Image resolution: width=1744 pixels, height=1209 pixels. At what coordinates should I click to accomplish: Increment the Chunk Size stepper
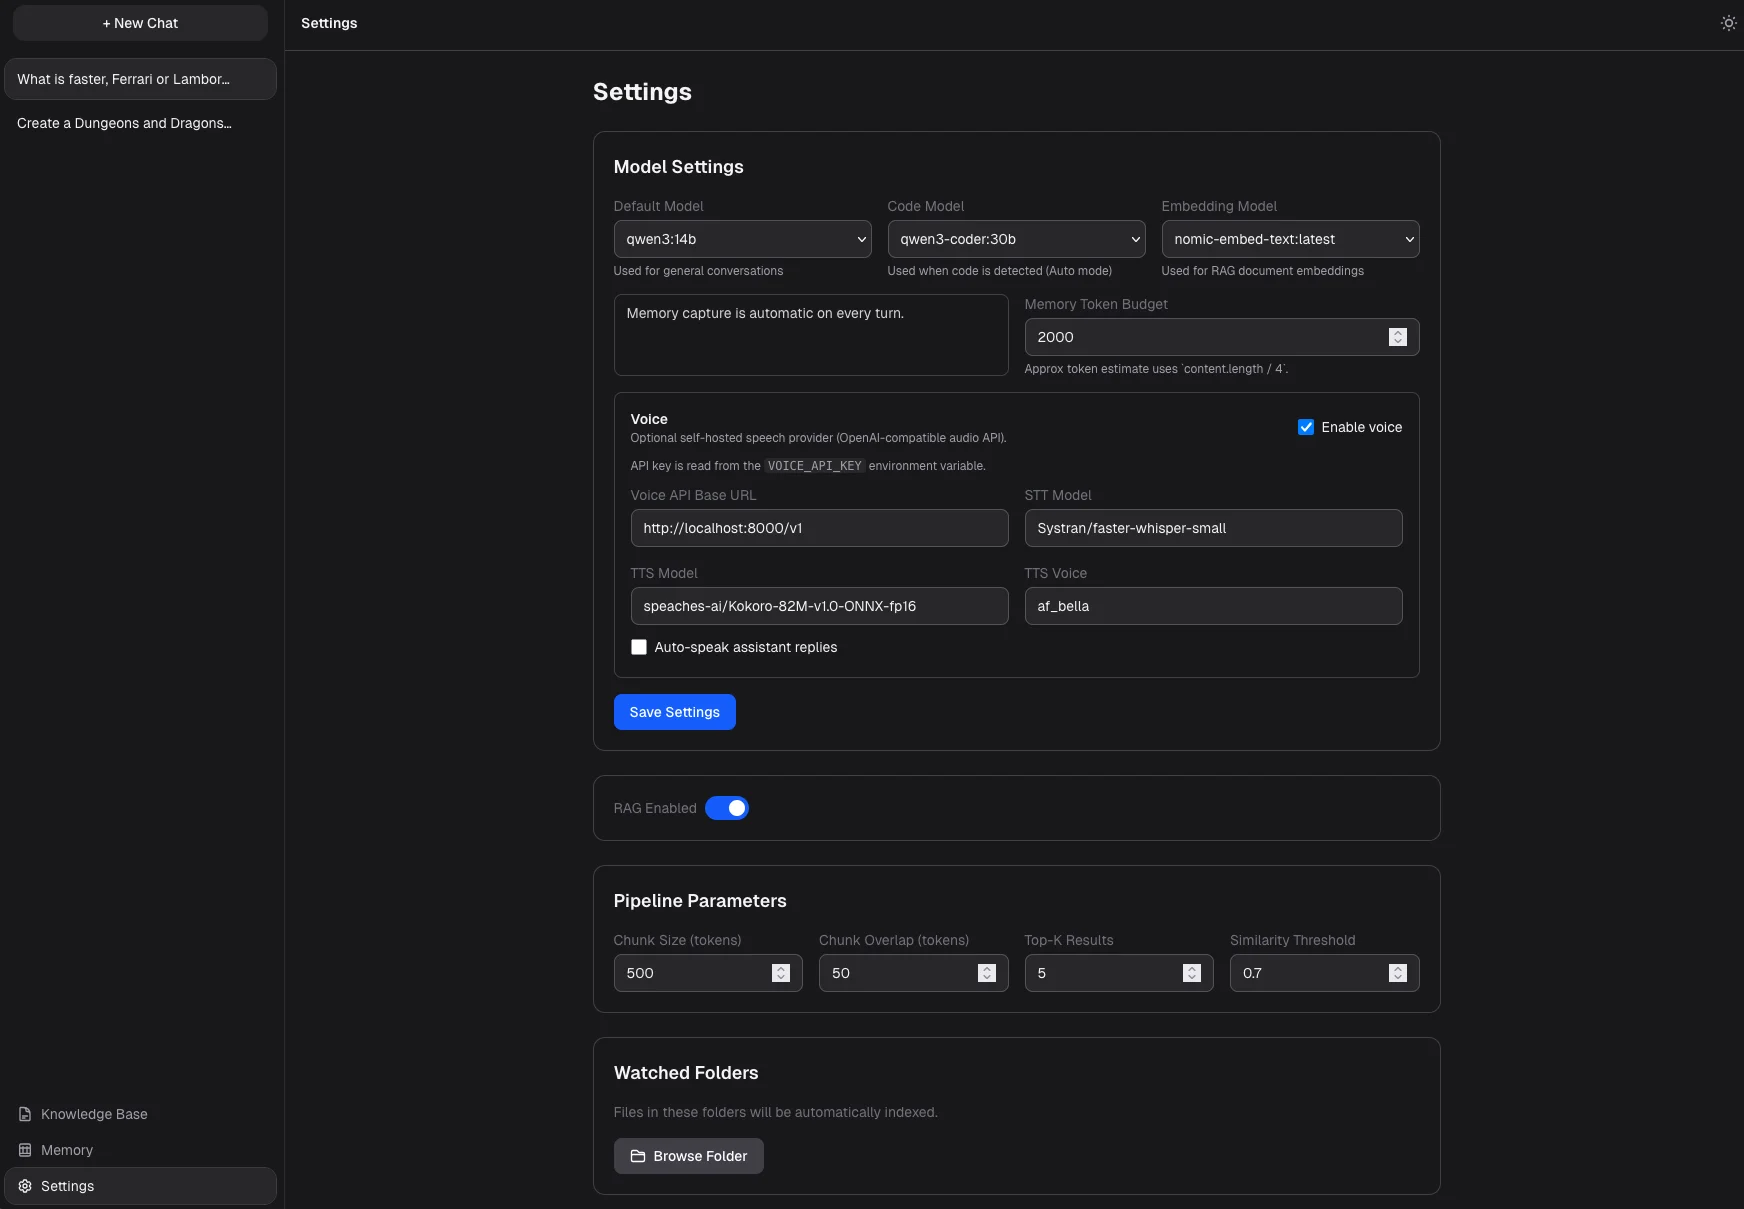tap(779, 968)
